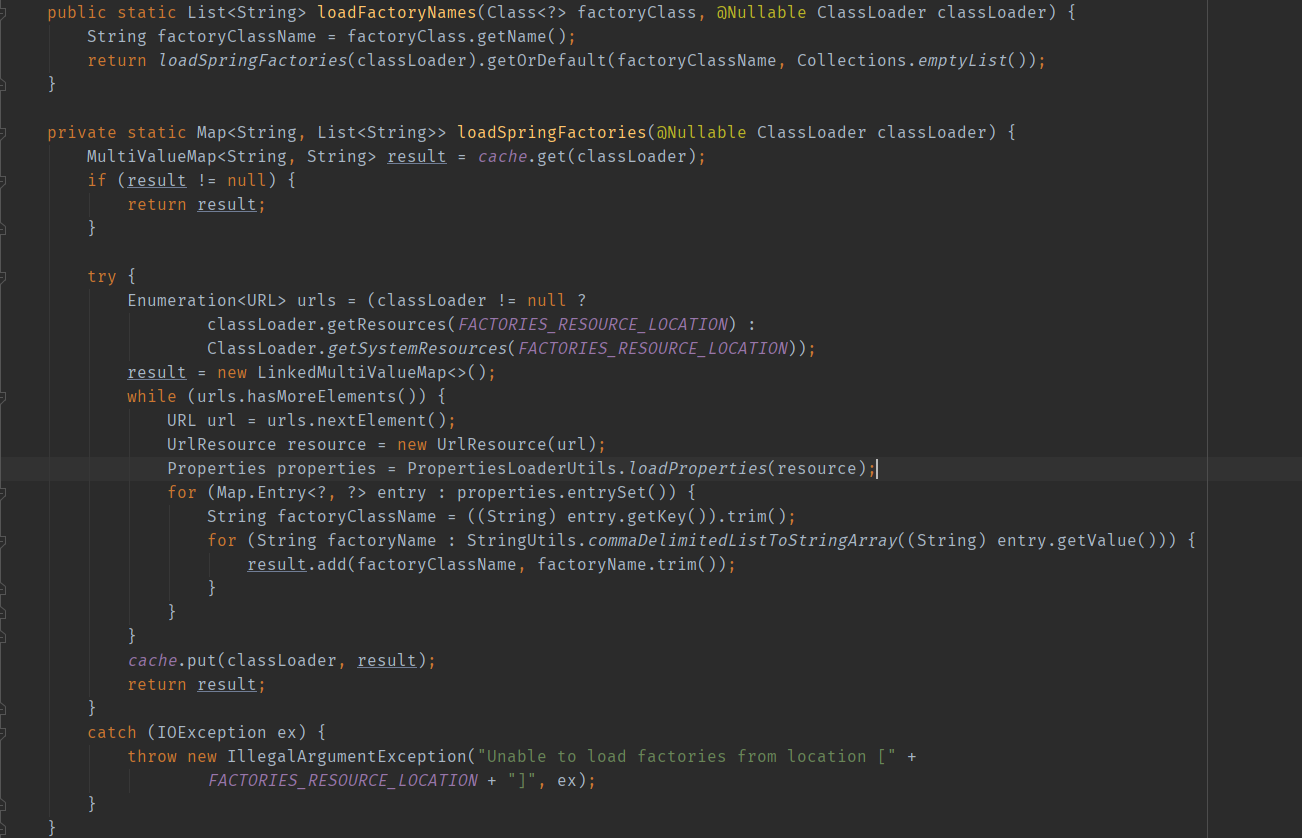This screenshot has width=1302, height=838.
Task: Click the 'private static' modifiers
Action: pyautogui.click(x=117, y=132)
